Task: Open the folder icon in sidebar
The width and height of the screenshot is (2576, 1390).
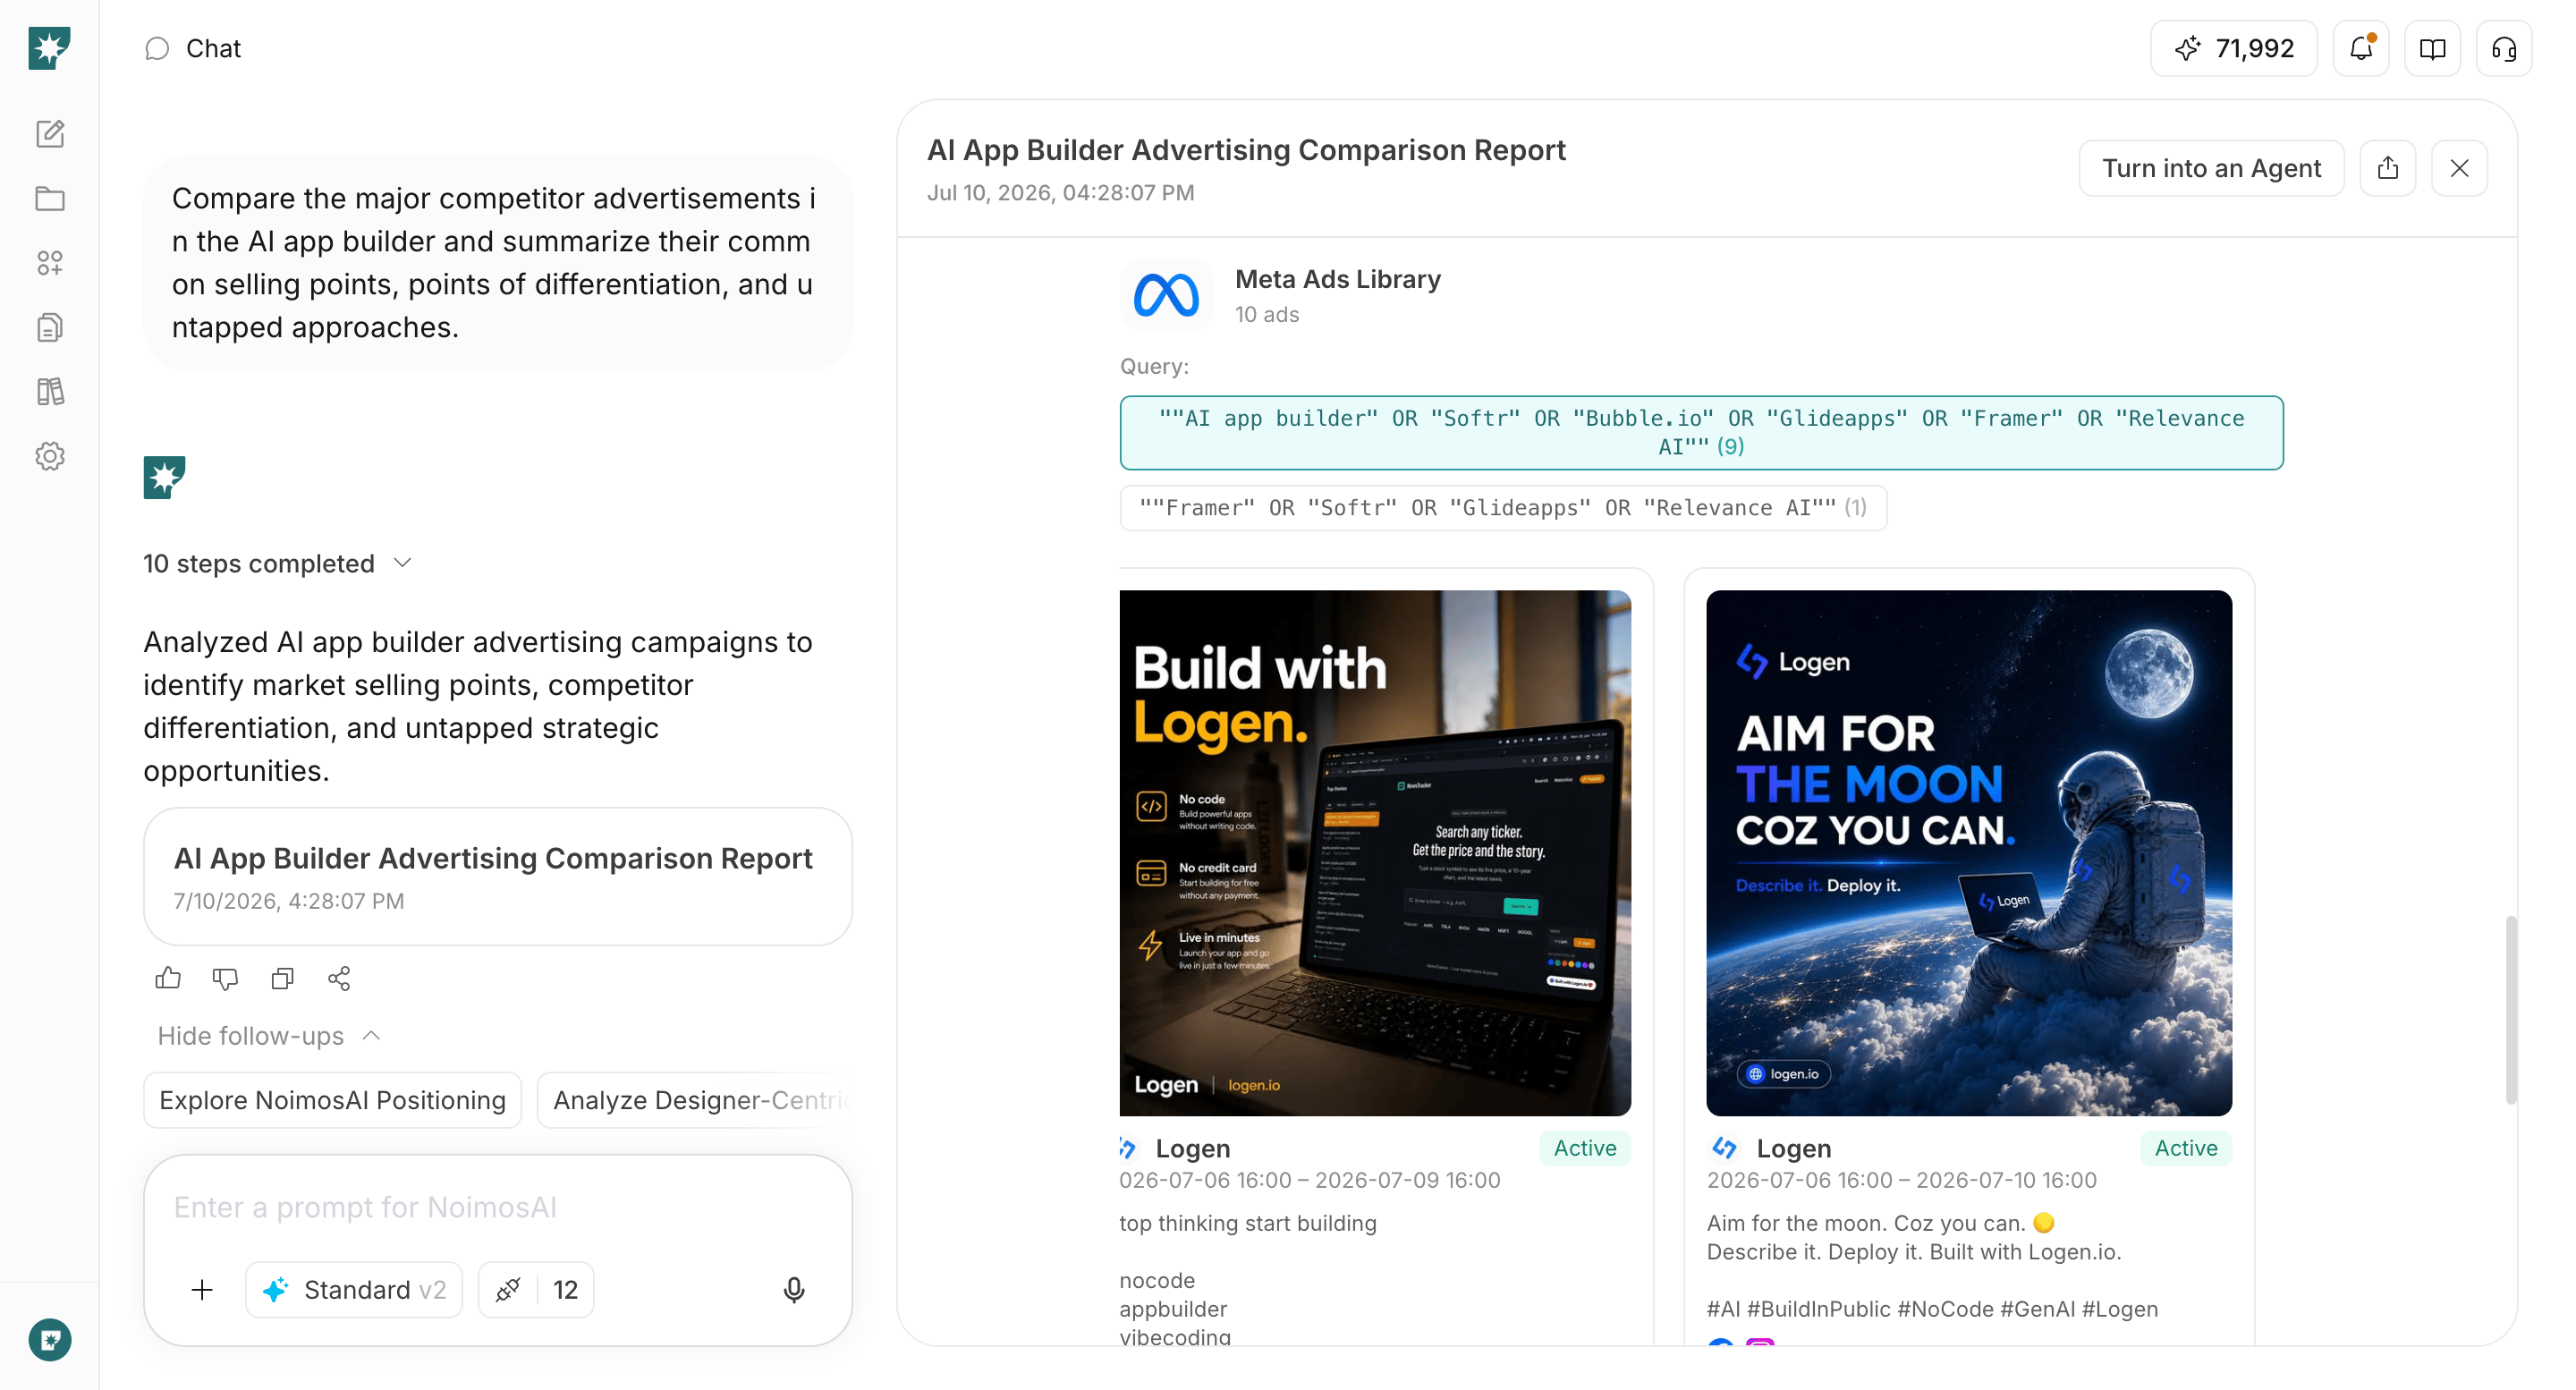Action: pyautogui.click(x=50, y=199)
